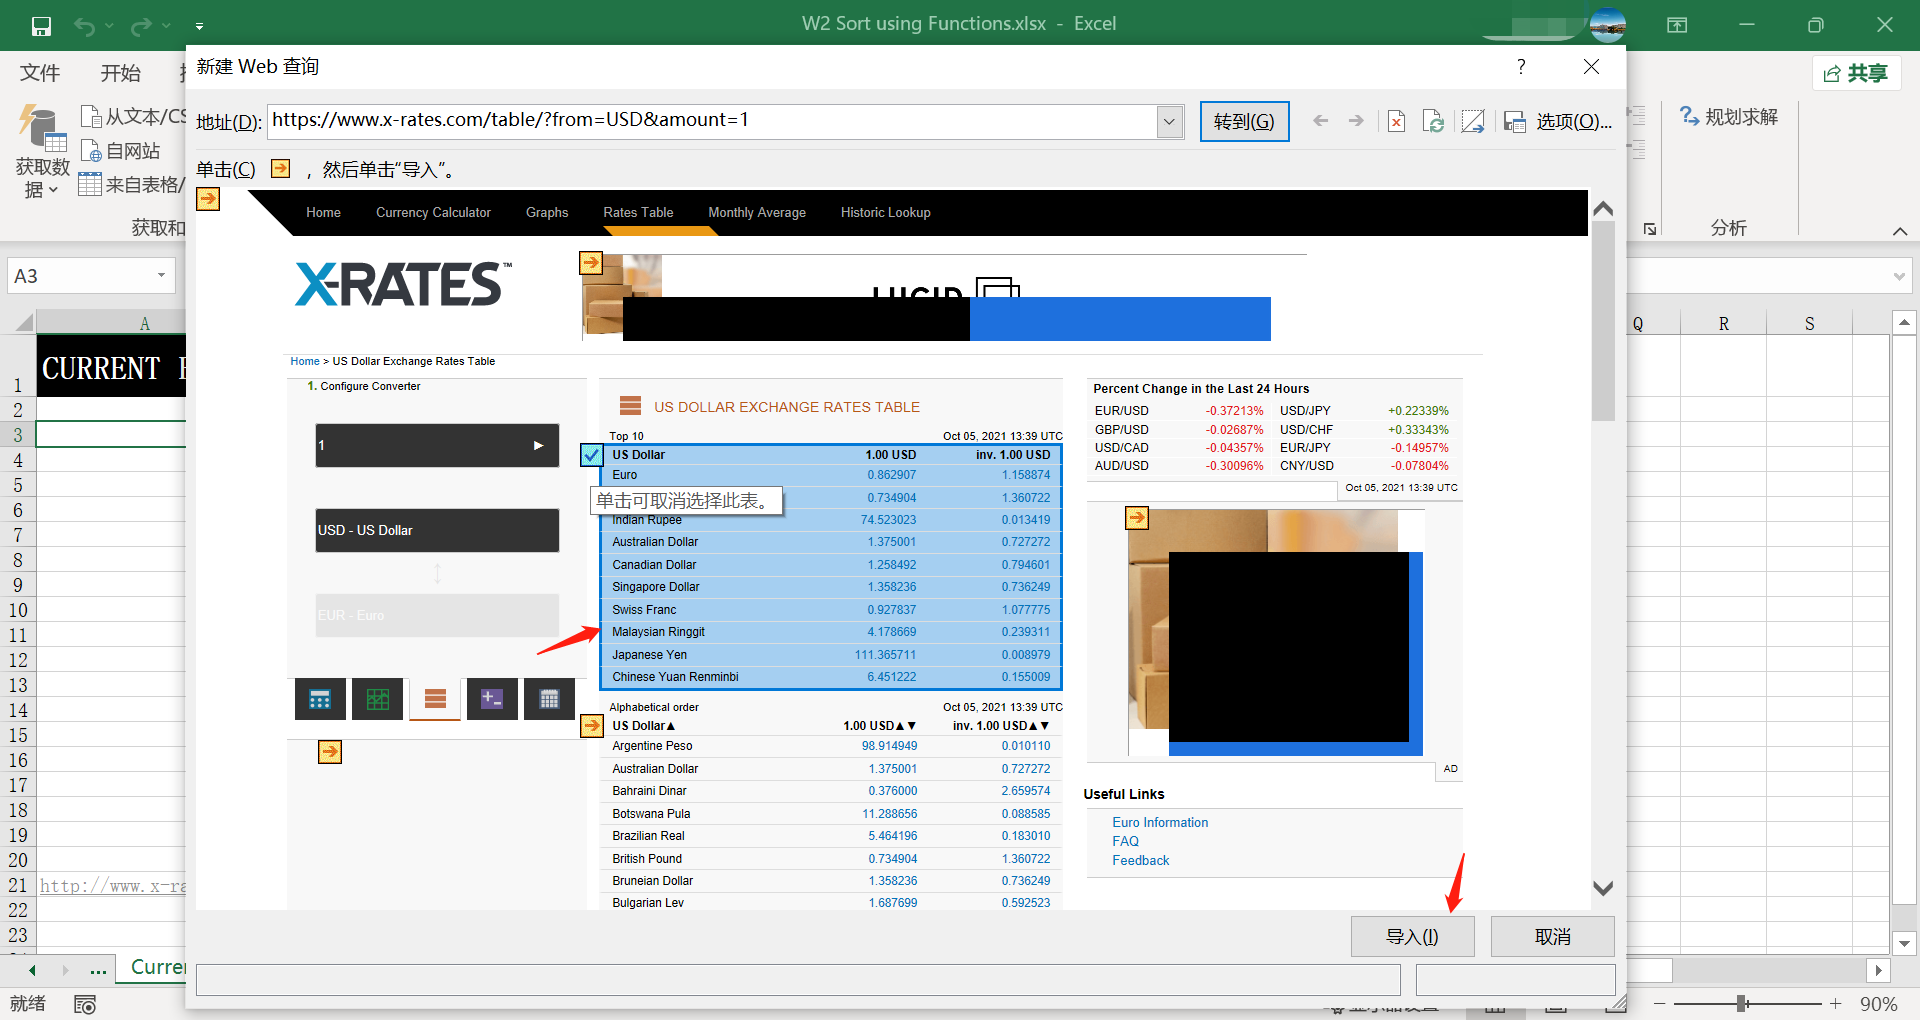Click the back arrow in the Web query toolbar

pyautogui.click(x=1321, y=121)
